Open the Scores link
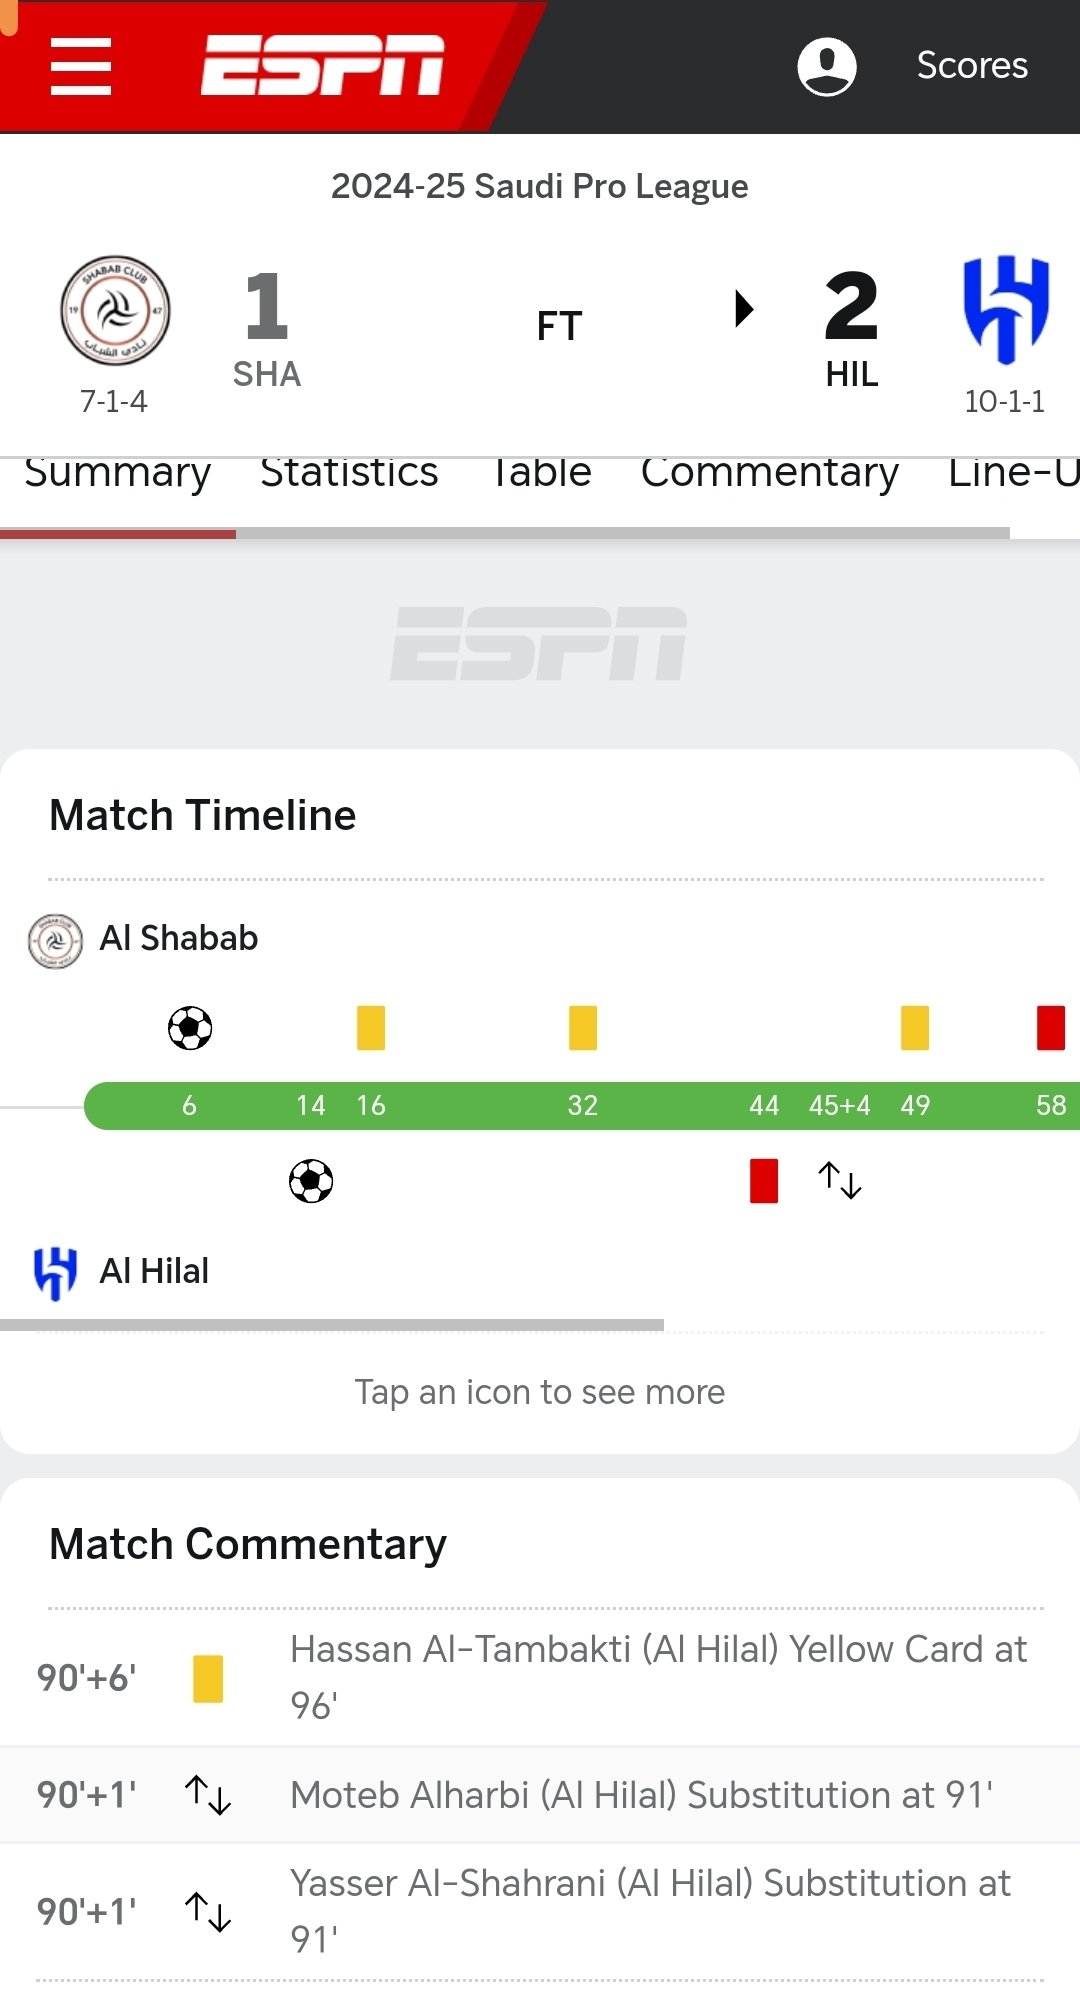 [972, 66]
